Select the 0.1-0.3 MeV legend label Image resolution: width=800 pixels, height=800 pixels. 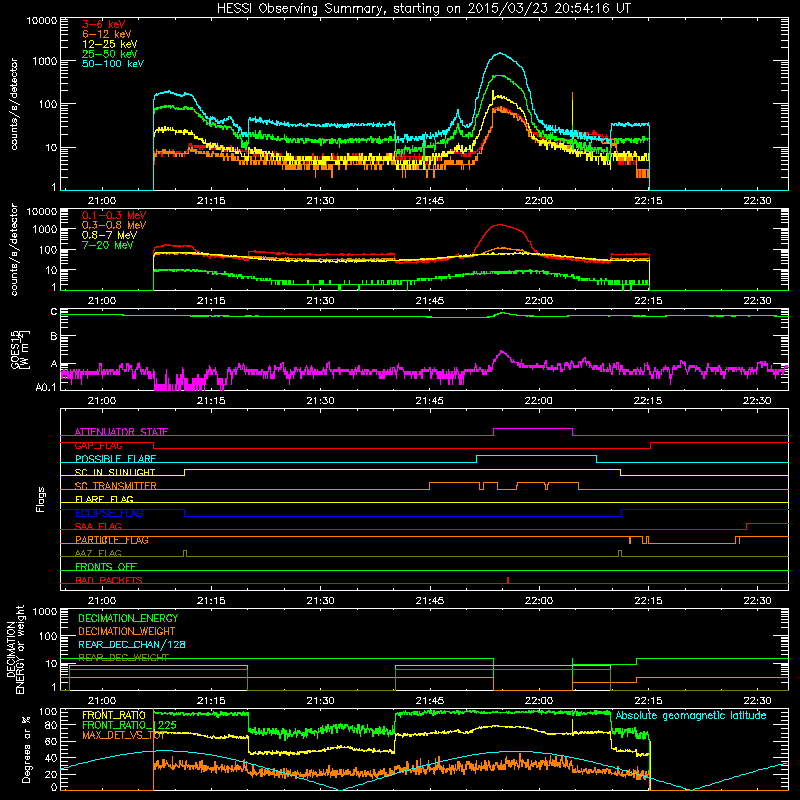tap(113, 215)
